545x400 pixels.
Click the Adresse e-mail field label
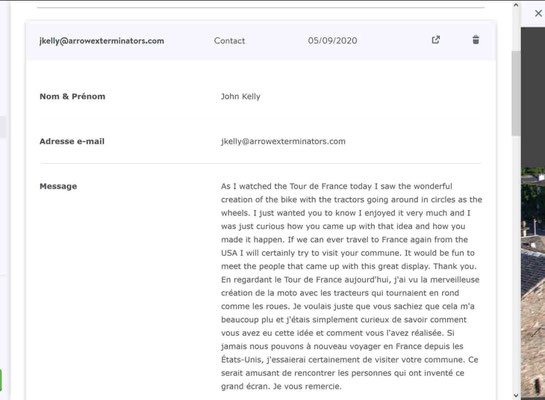[72, 141]
